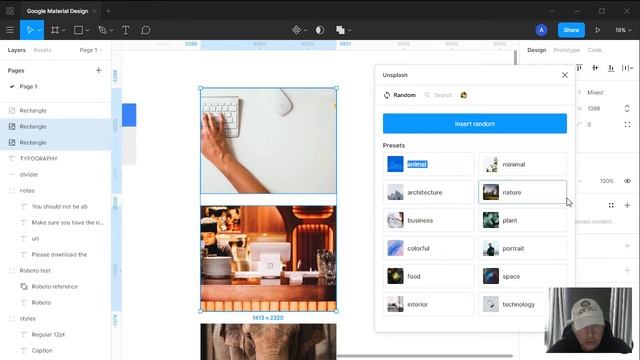Choose the business preset
The image size is (640, 360).
[429, 220]
